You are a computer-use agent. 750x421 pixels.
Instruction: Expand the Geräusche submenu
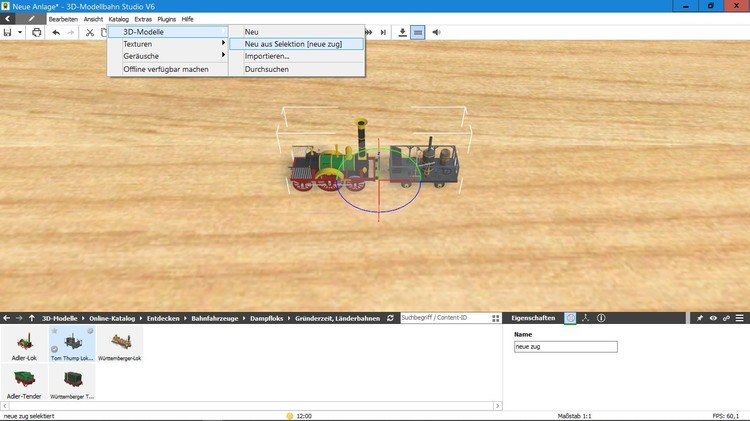coord(167,56)
